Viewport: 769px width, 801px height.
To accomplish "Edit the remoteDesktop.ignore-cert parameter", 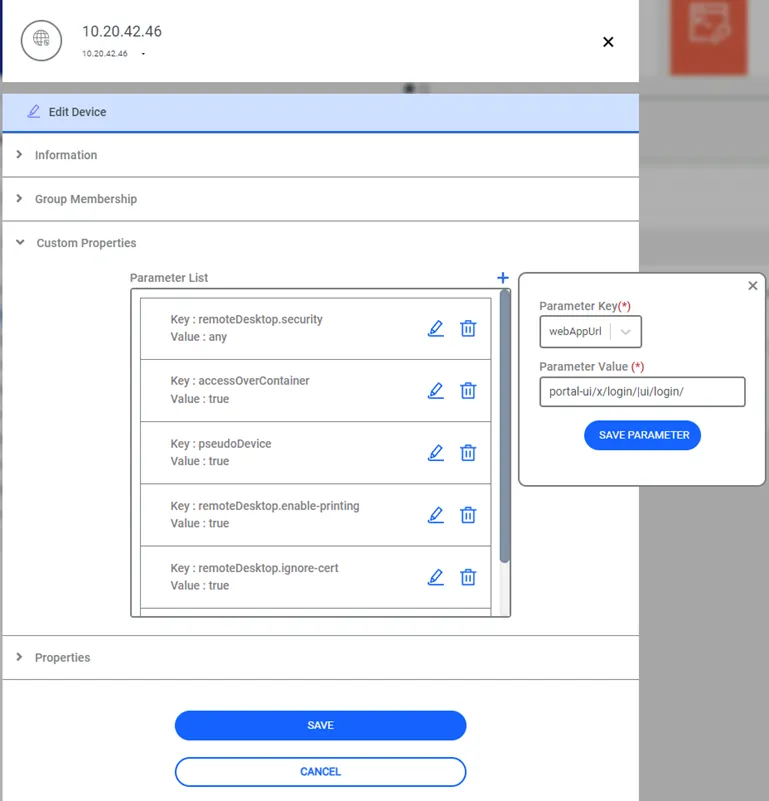I will pos(435,577).
